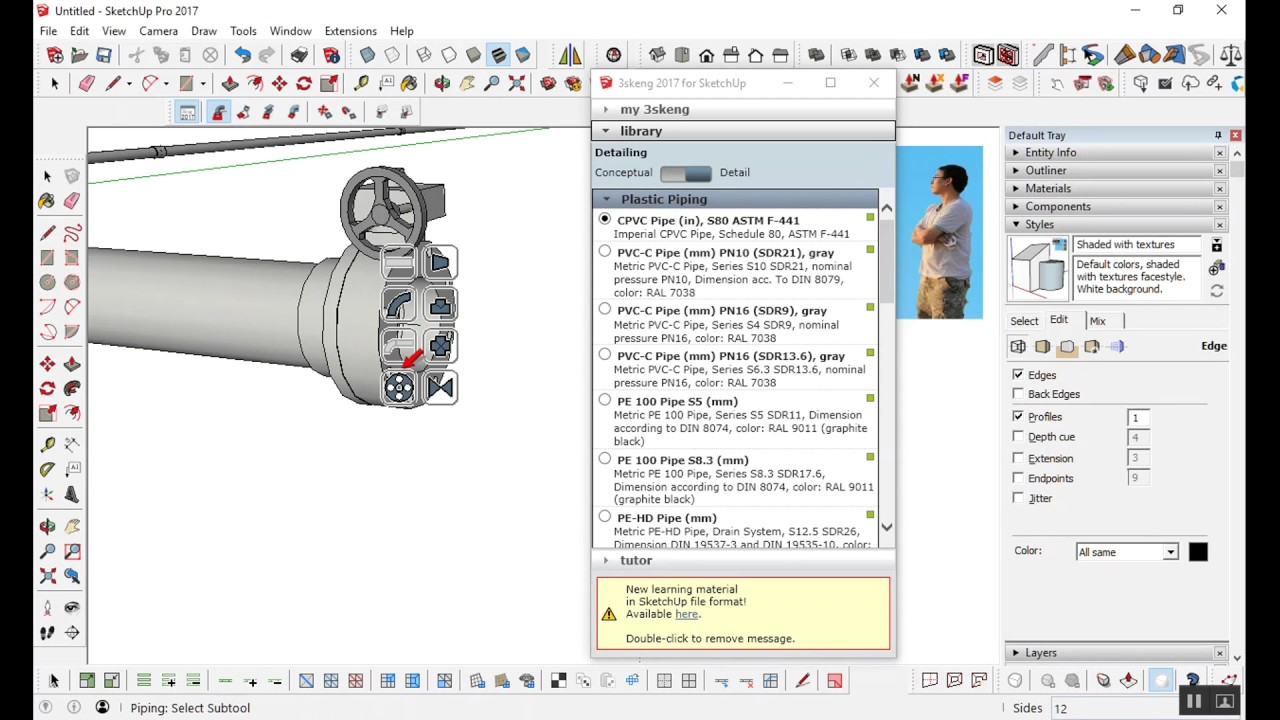1280x720 pixels.
Task: Select the Move tool in top toolbar
Action: [x=279, y=84]
